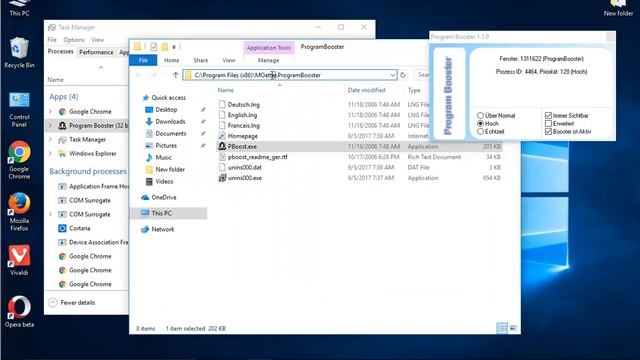Image resolution: width=640 pixels, height=360 pixels.
Task: Click the Up arrow in Explorer
Action: 176,75
